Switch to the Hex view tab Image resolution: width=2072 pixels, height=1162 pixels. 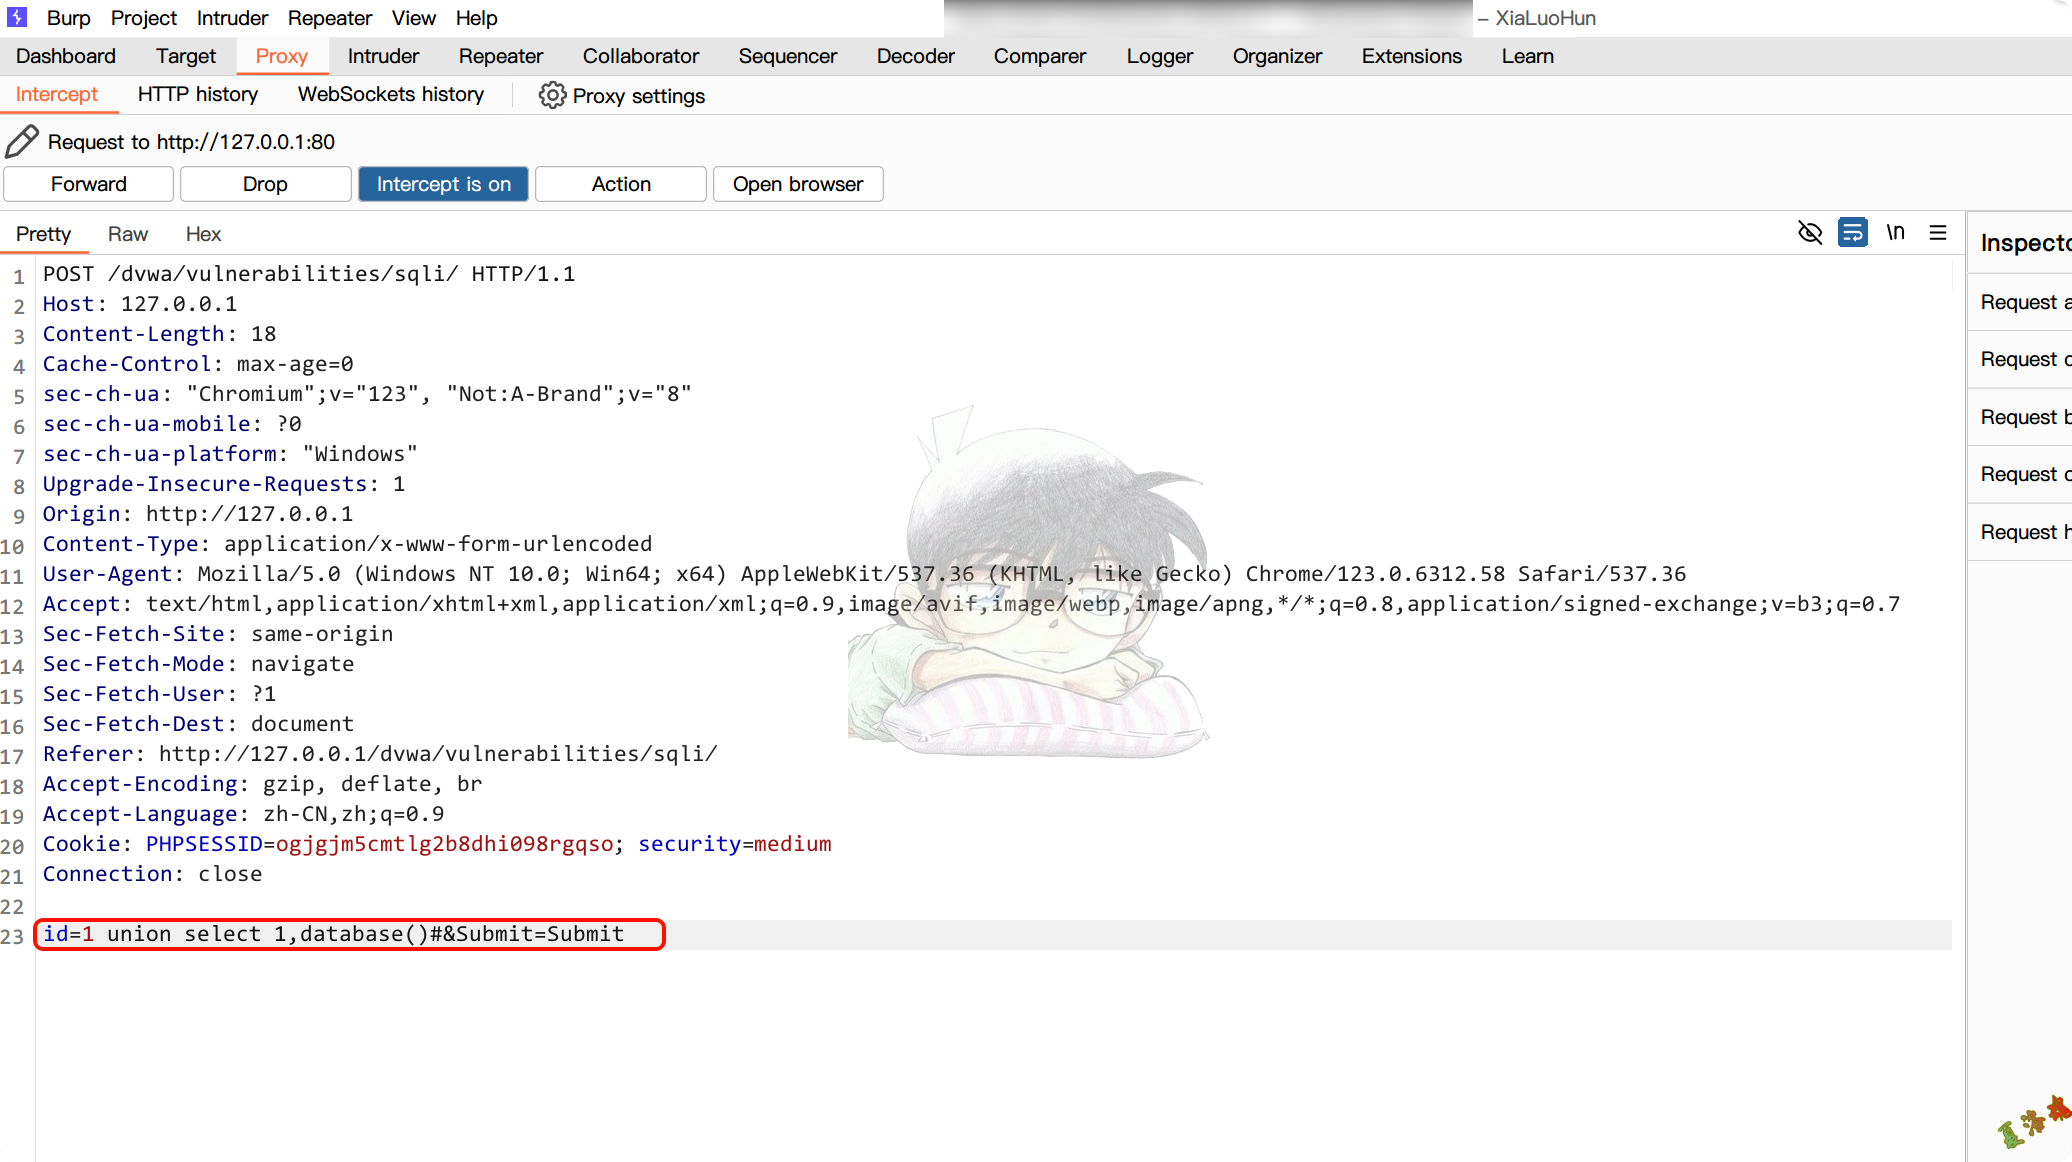point(203,234)
